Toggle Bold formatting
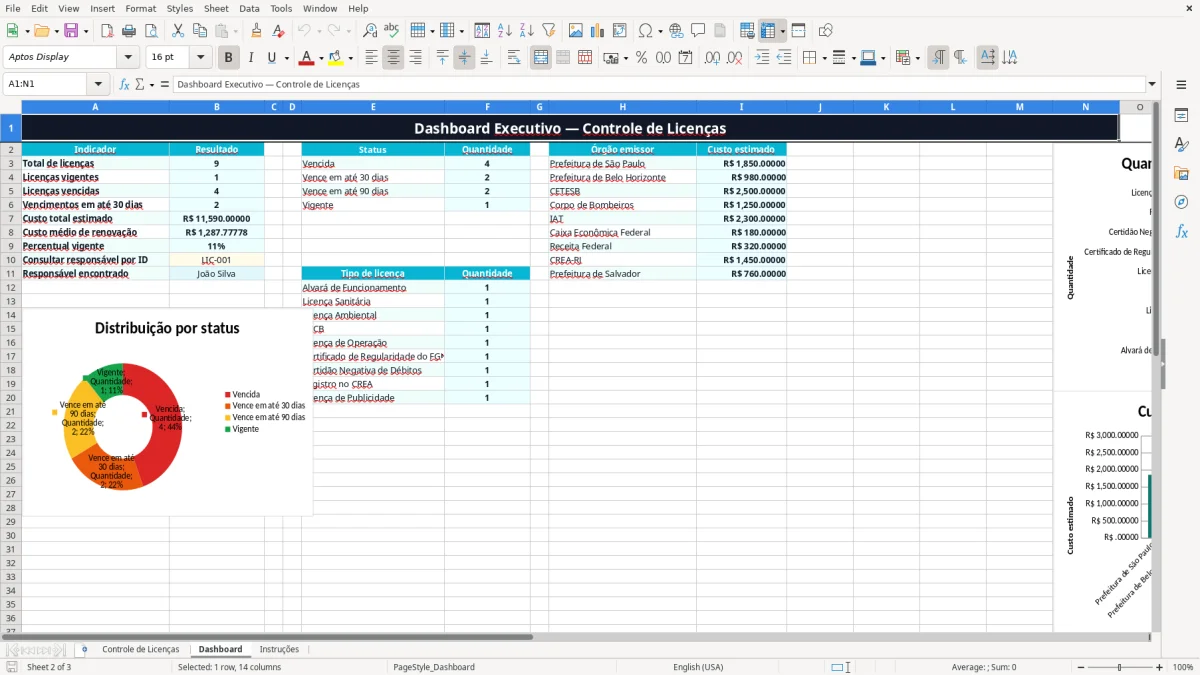 coord(229,58)
